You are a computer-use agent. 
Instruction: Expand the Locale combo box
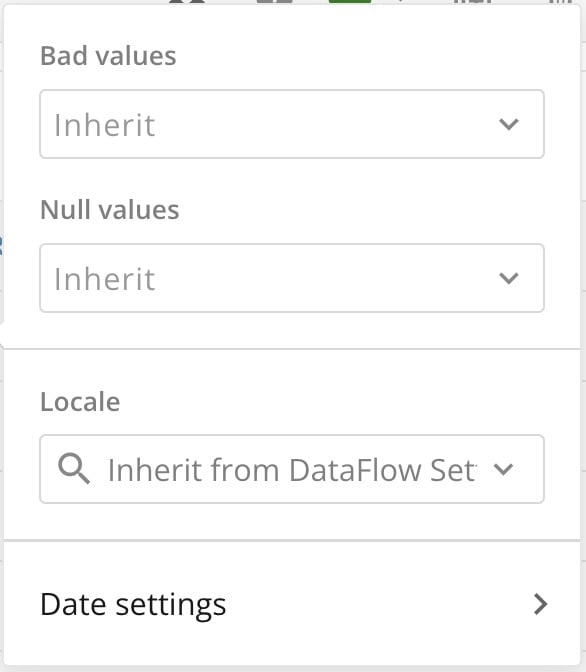292,469
